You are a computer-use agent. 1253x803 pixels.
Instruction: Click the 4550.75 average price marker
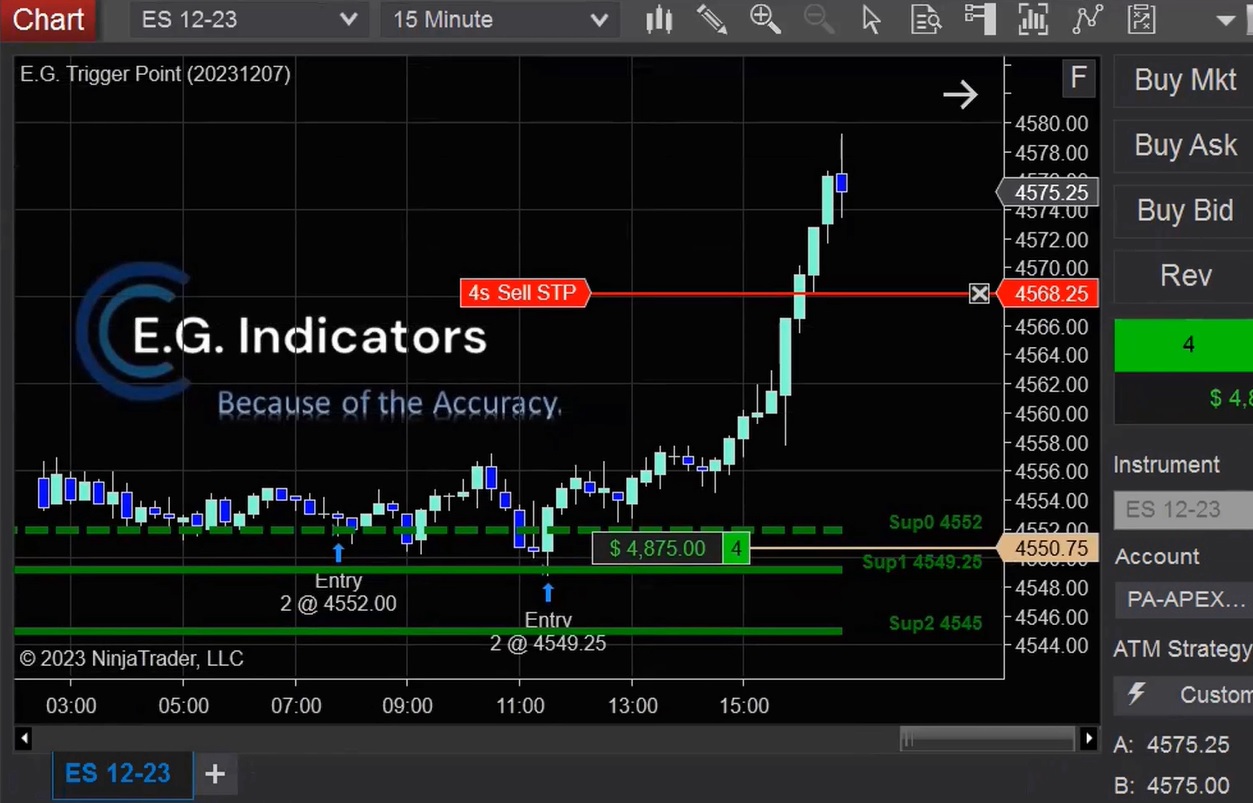[x=1049, y=548]
